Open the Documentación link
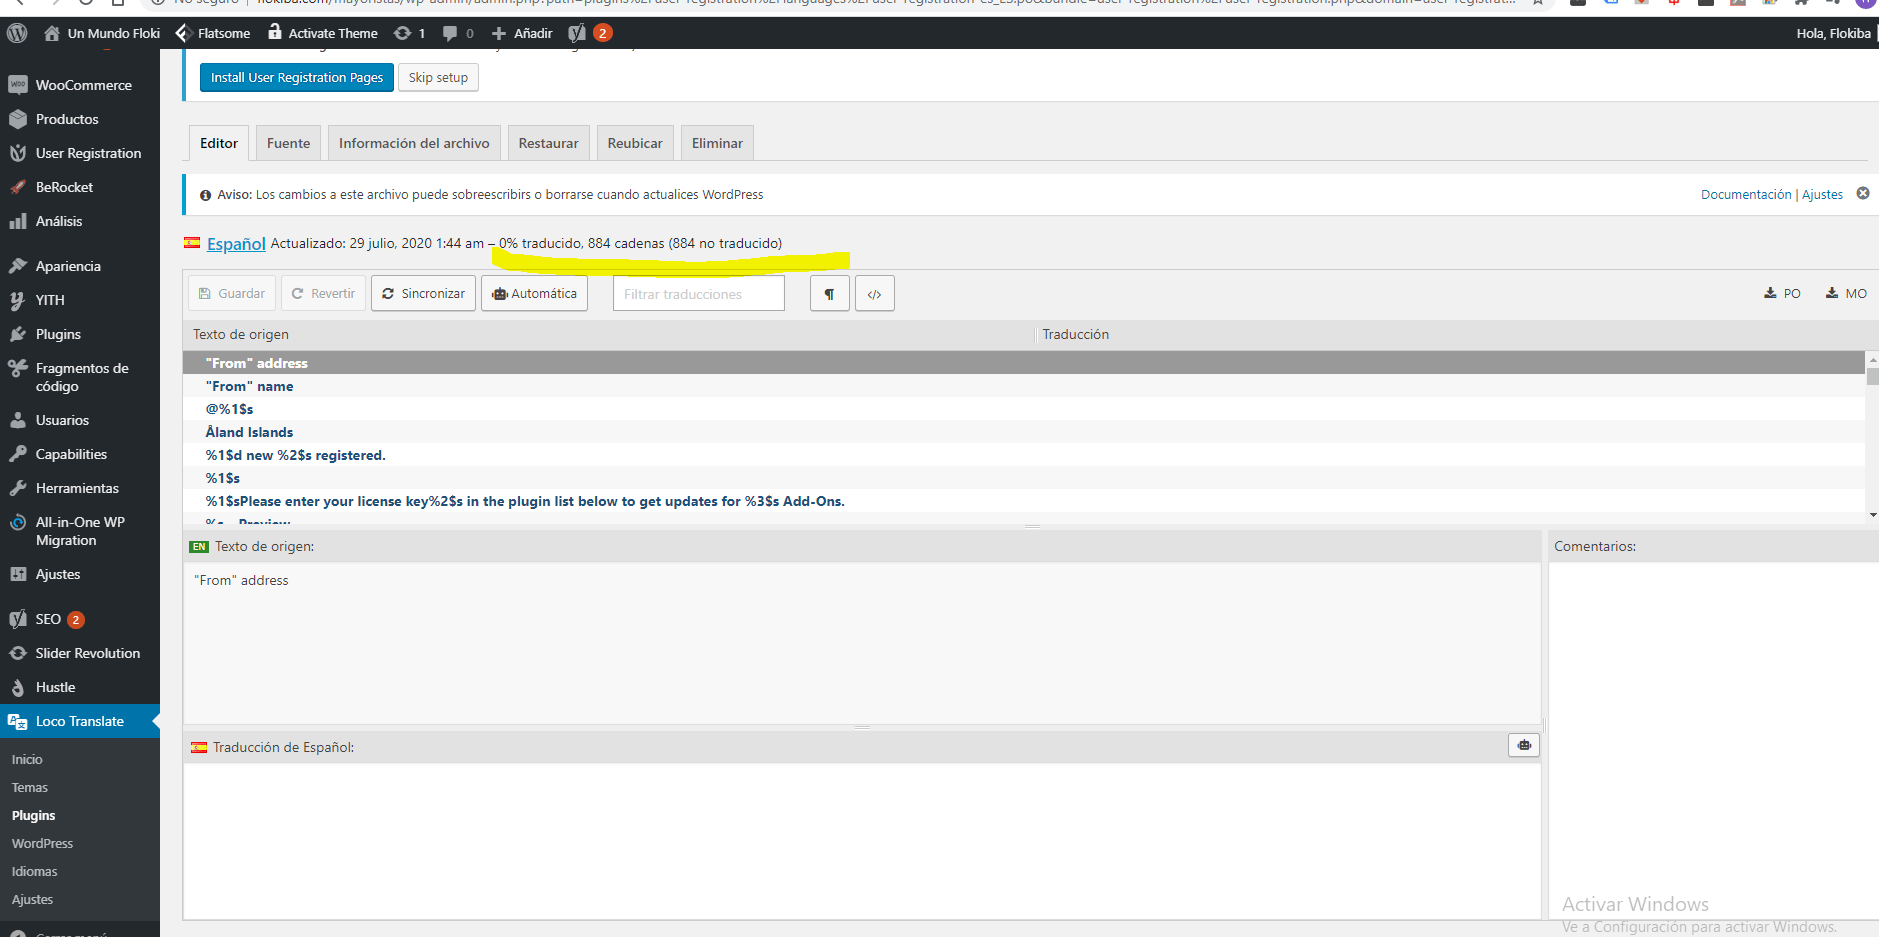The width and height of the screenshot is (1879, 937). tap(1746, 194)
